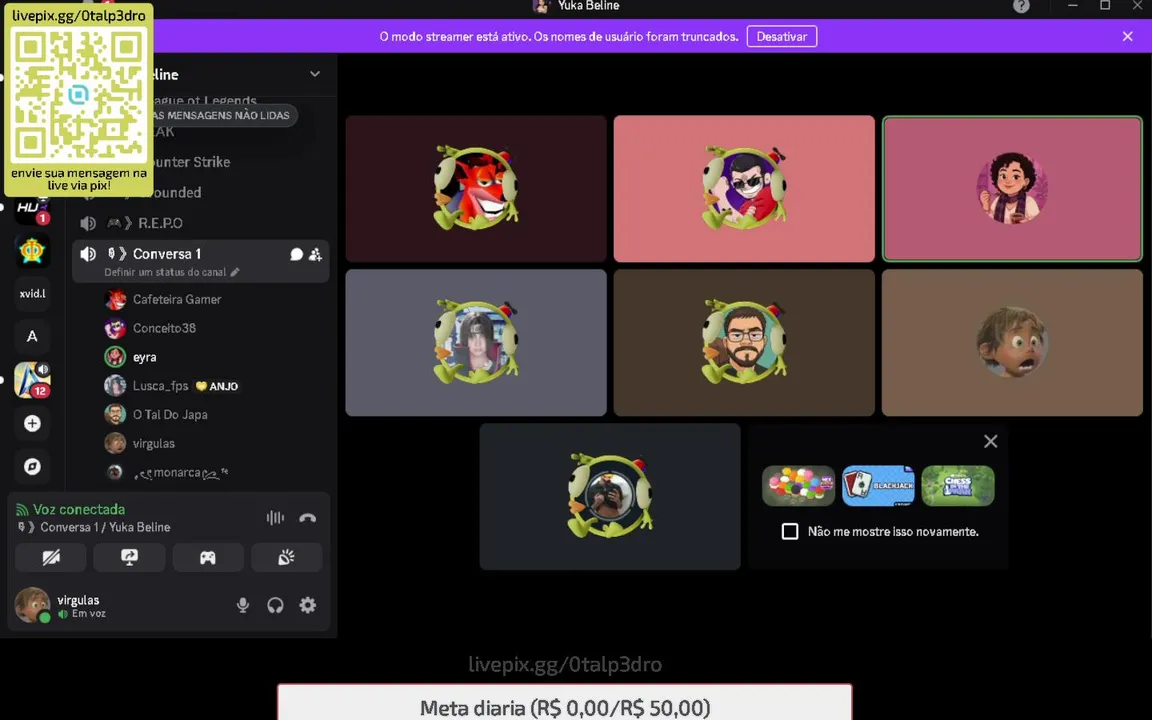Open the server with 12 notifications
Image resolution: width=1152 pixels, height=720 pixels.
click(32, 380)
